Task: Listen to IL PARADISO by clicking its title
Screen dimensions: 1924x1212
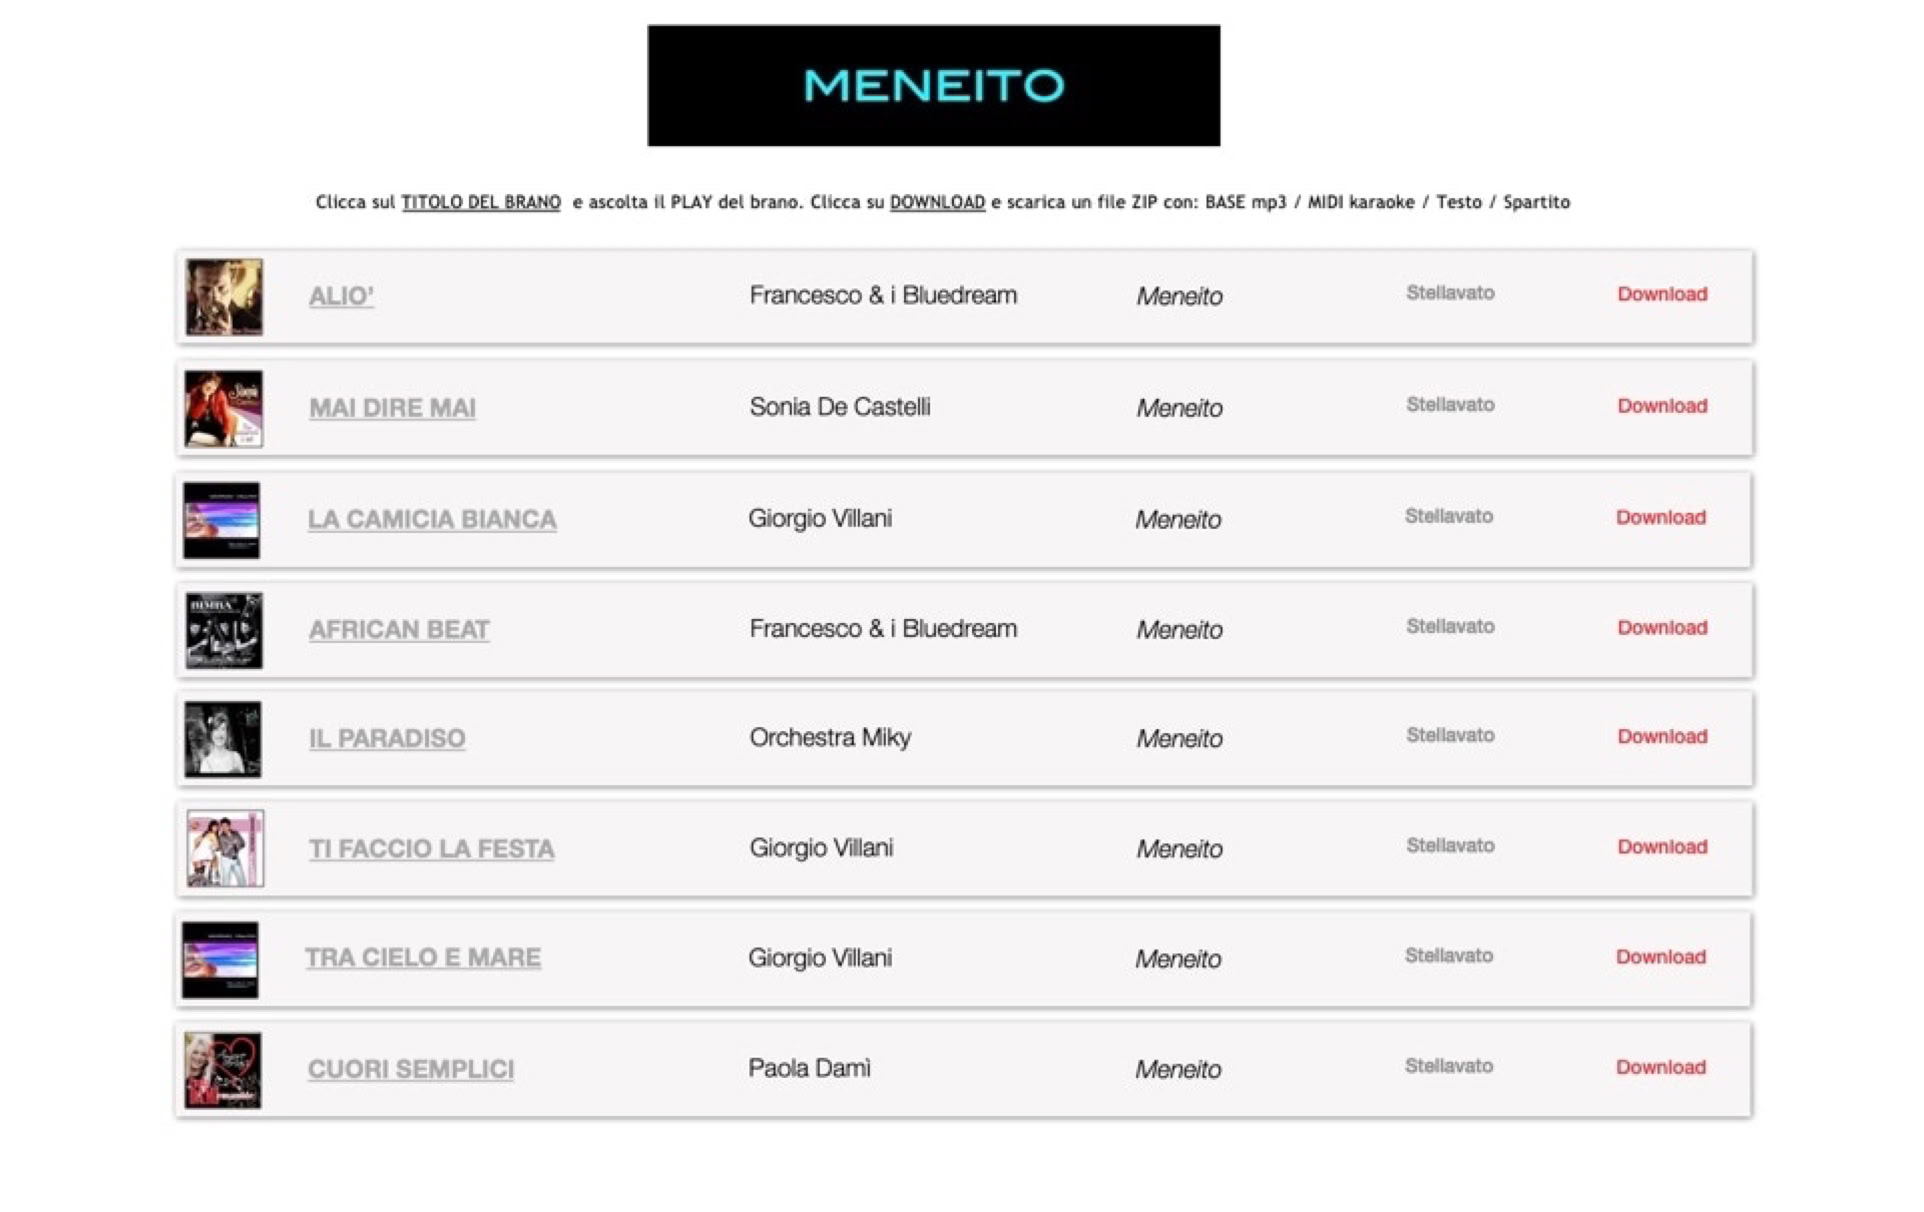Action: (387, 738)
